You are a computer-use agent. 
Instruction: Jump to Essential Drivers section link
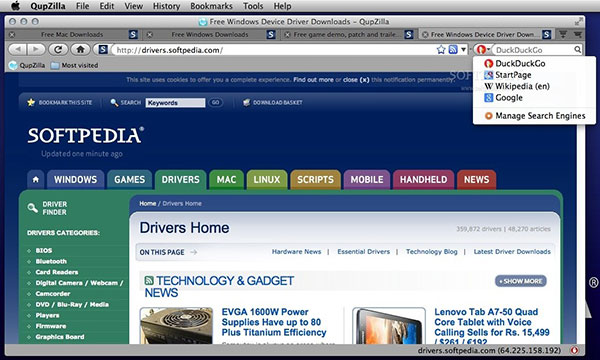click(x=364, y=252)
